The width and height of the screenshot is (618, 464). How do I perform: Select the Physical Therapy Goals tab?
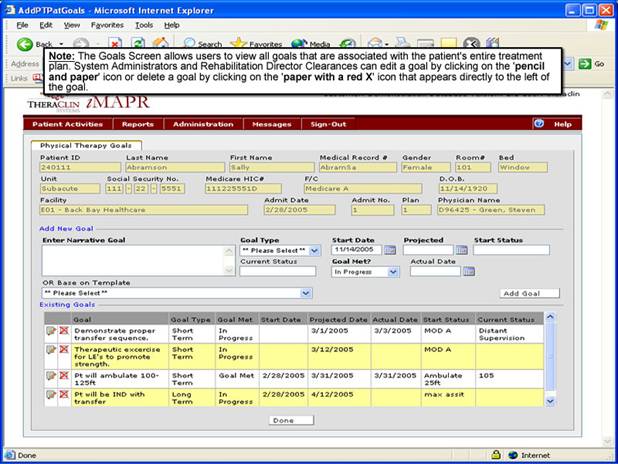pos(86,145)
